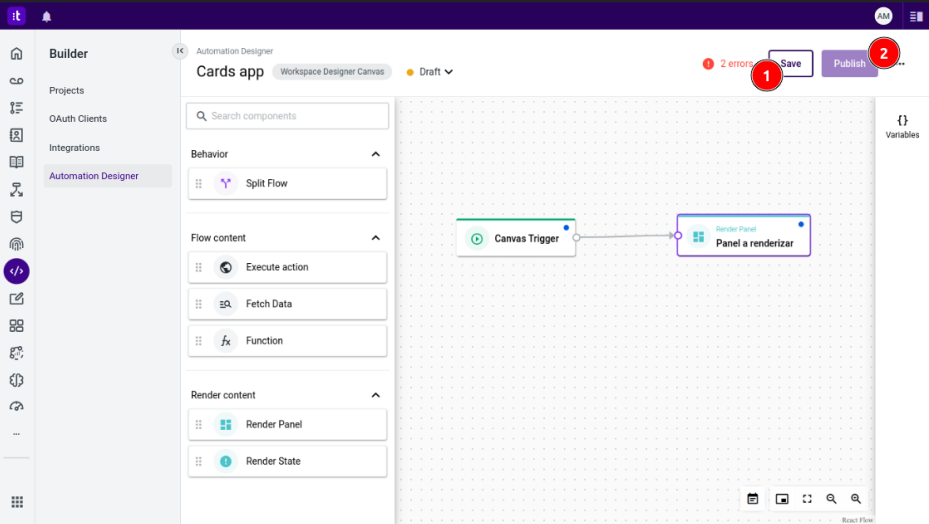Click the Variables braces icon
The width and height of the screenshot is (929, 524).
click(x=902, y=120)
